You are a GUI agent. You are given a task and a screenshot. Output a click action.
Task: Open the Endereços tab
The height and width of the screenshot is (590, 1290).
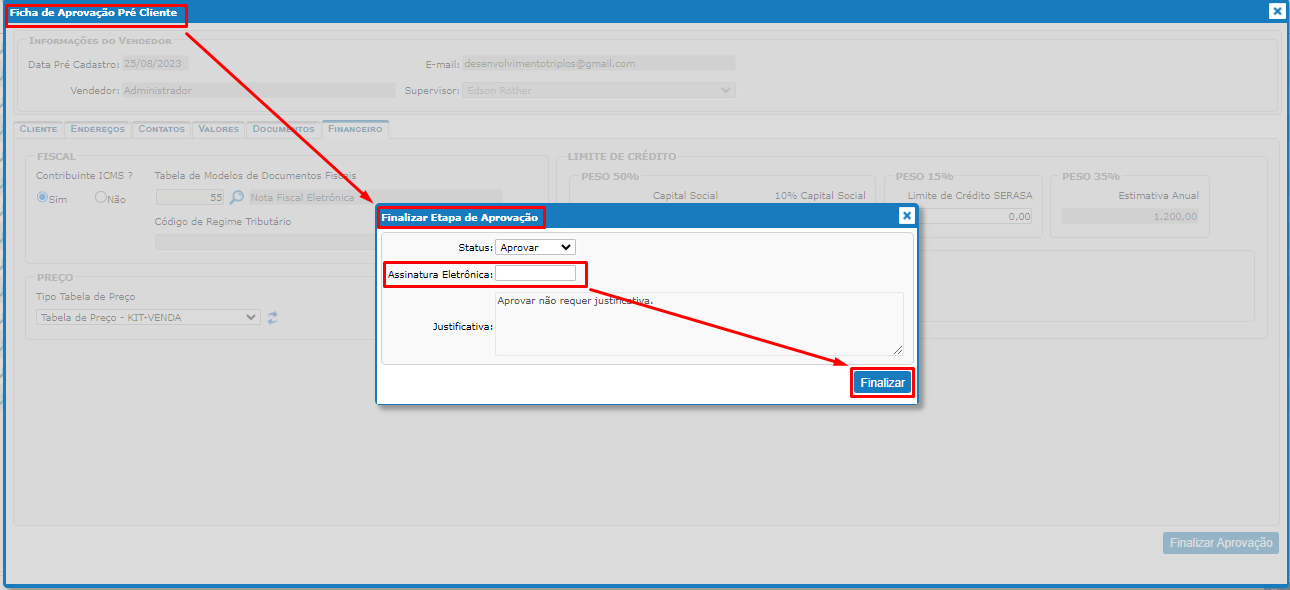pos(98,129)
